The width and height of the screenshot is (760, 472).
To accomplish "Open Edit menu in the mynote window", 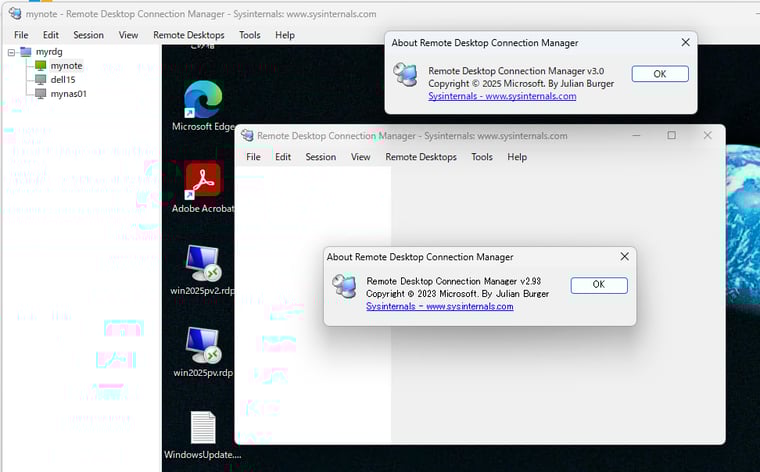I will [50, 35].
